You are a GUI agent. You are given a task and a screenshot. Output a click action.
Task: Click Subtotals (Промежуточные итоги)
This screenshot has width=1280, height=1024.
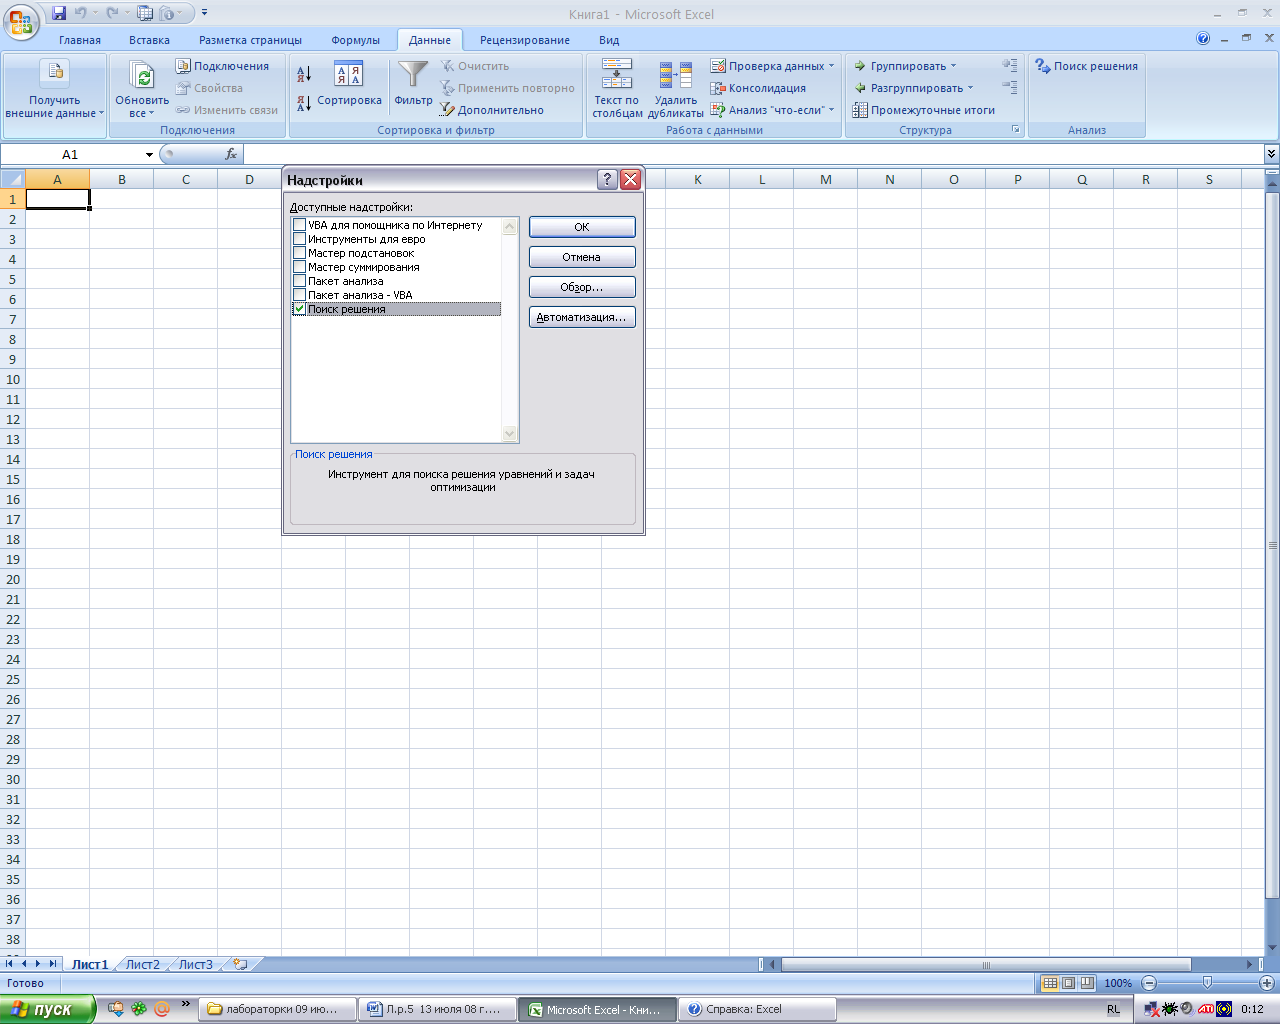click(924, 110)
